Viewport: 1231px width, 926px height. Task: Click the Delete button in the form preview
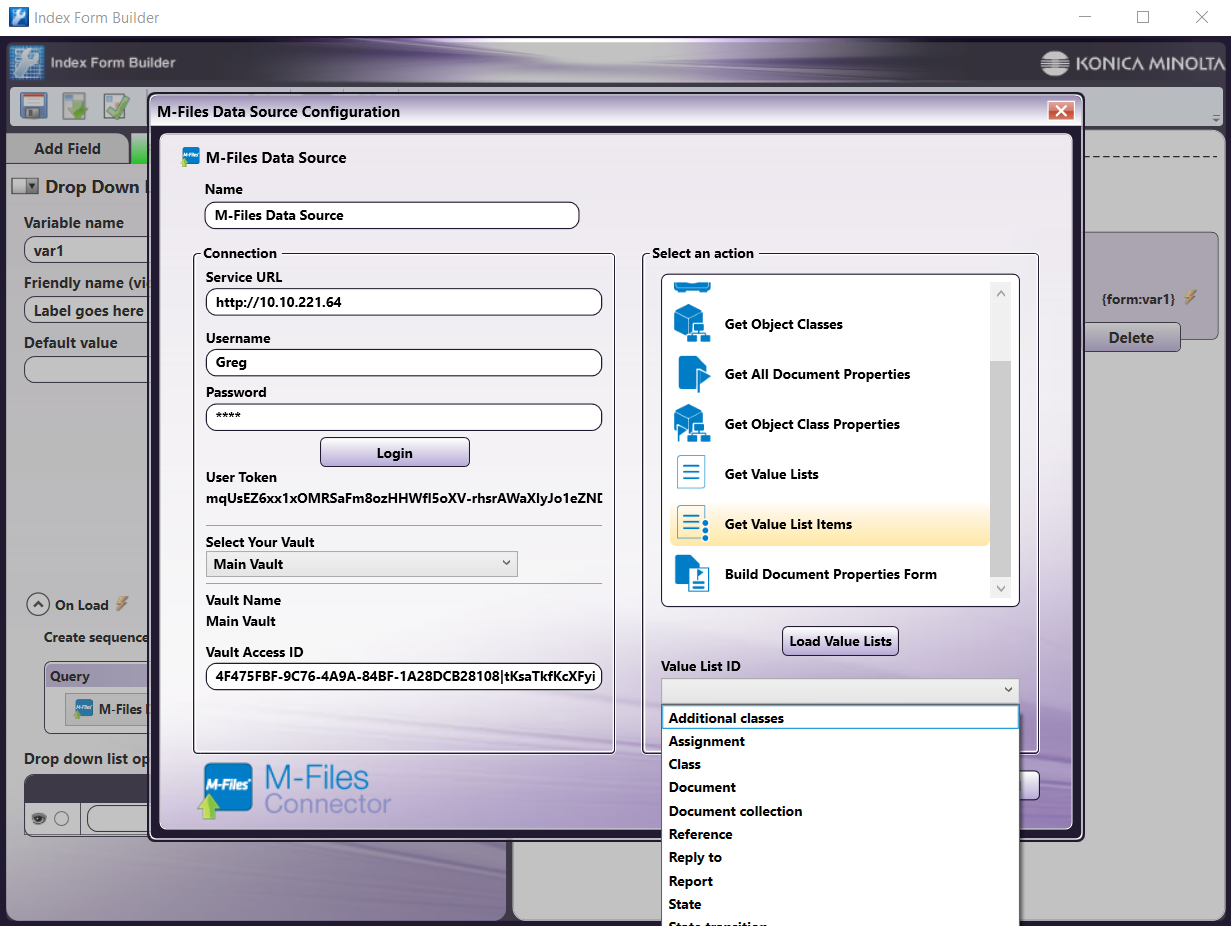coord(1131,337)
